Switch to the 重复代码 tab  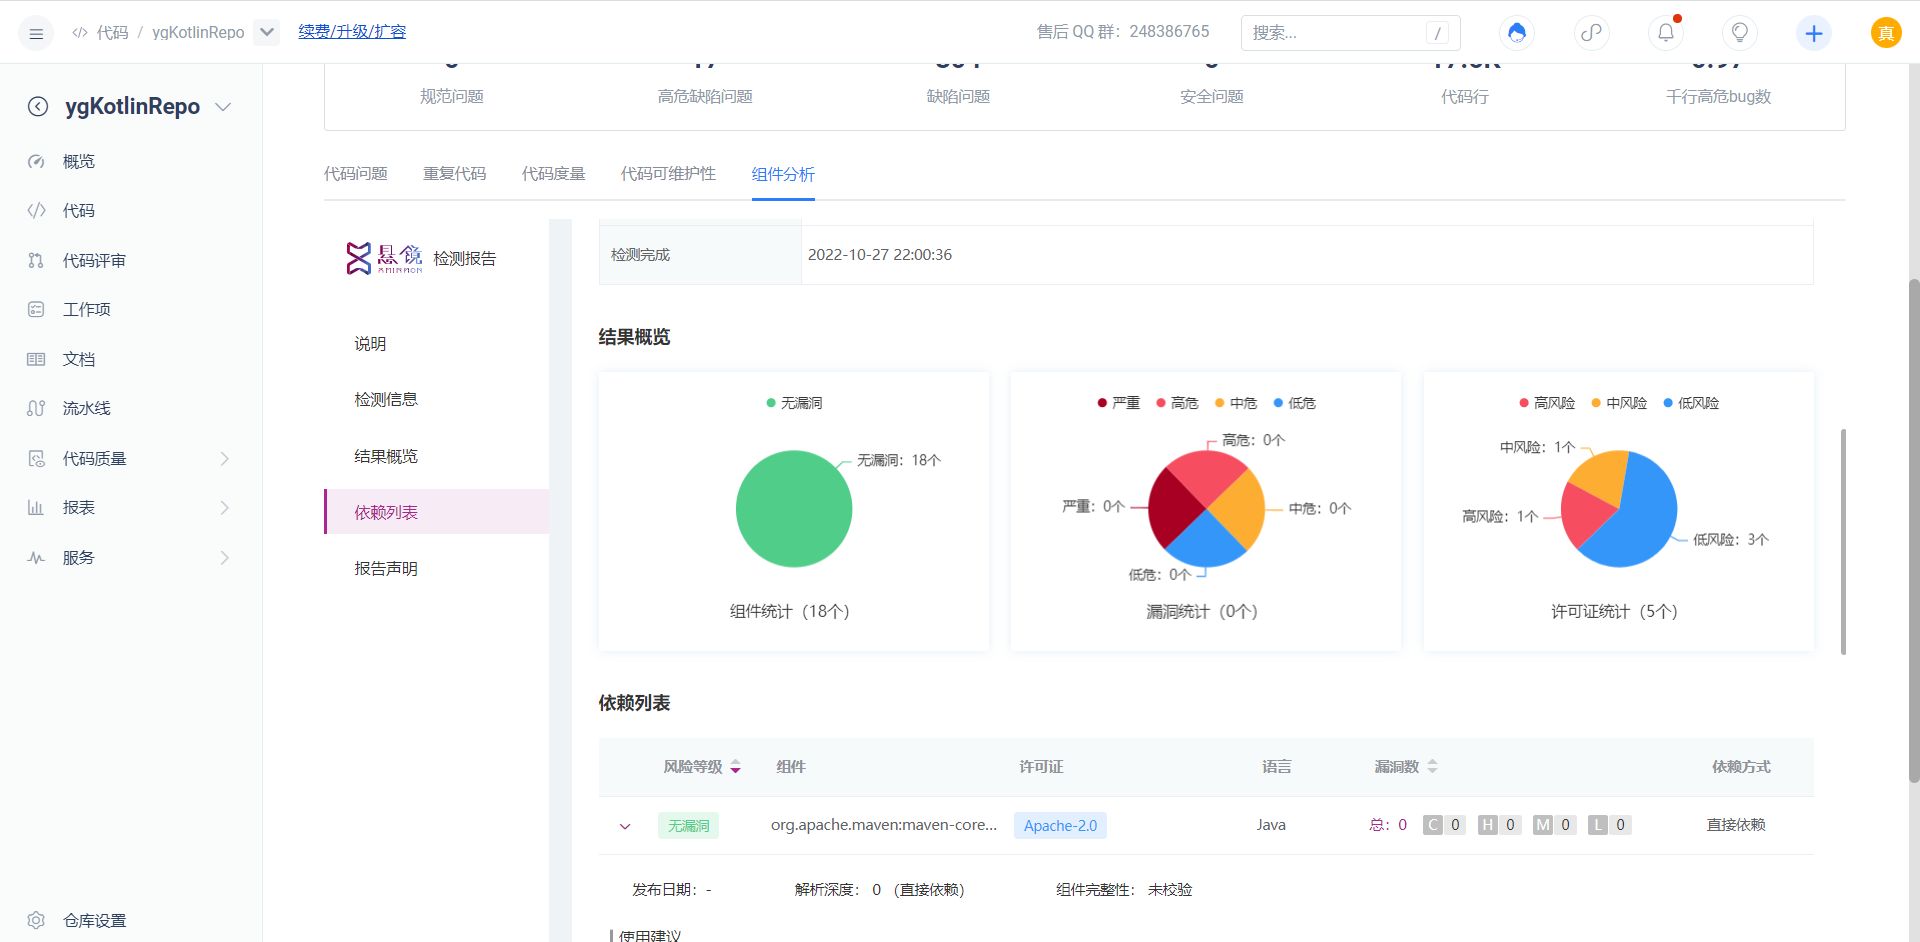[x=455, y=174]
